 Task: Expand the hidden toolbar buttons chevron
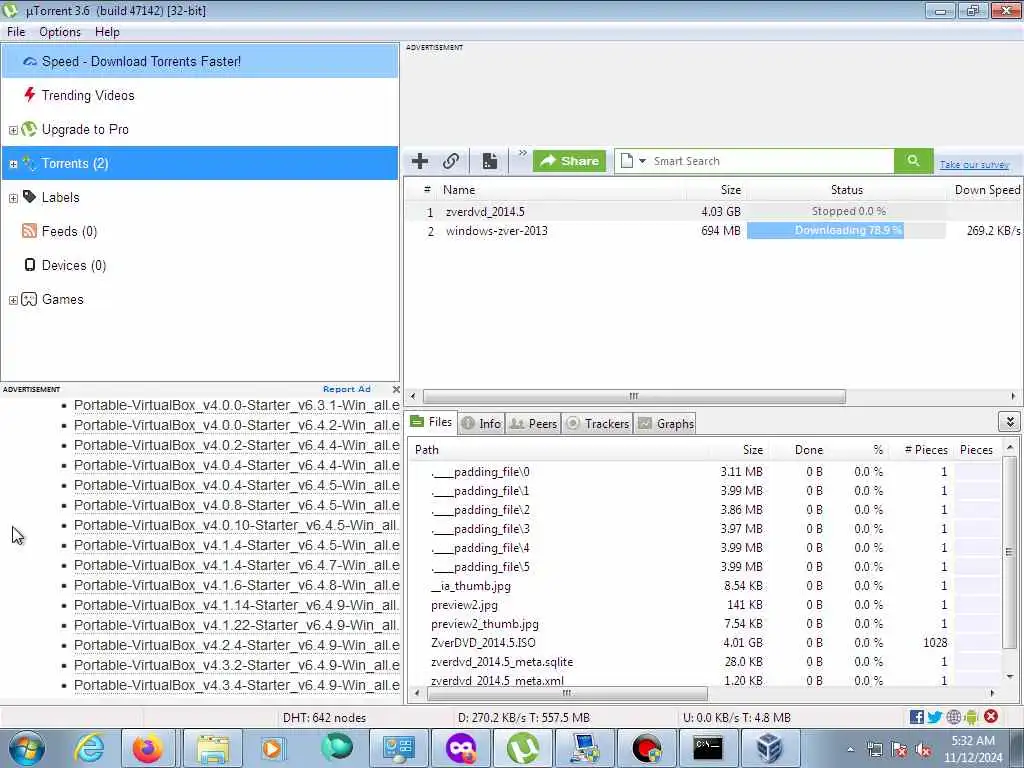click(522, 153)
